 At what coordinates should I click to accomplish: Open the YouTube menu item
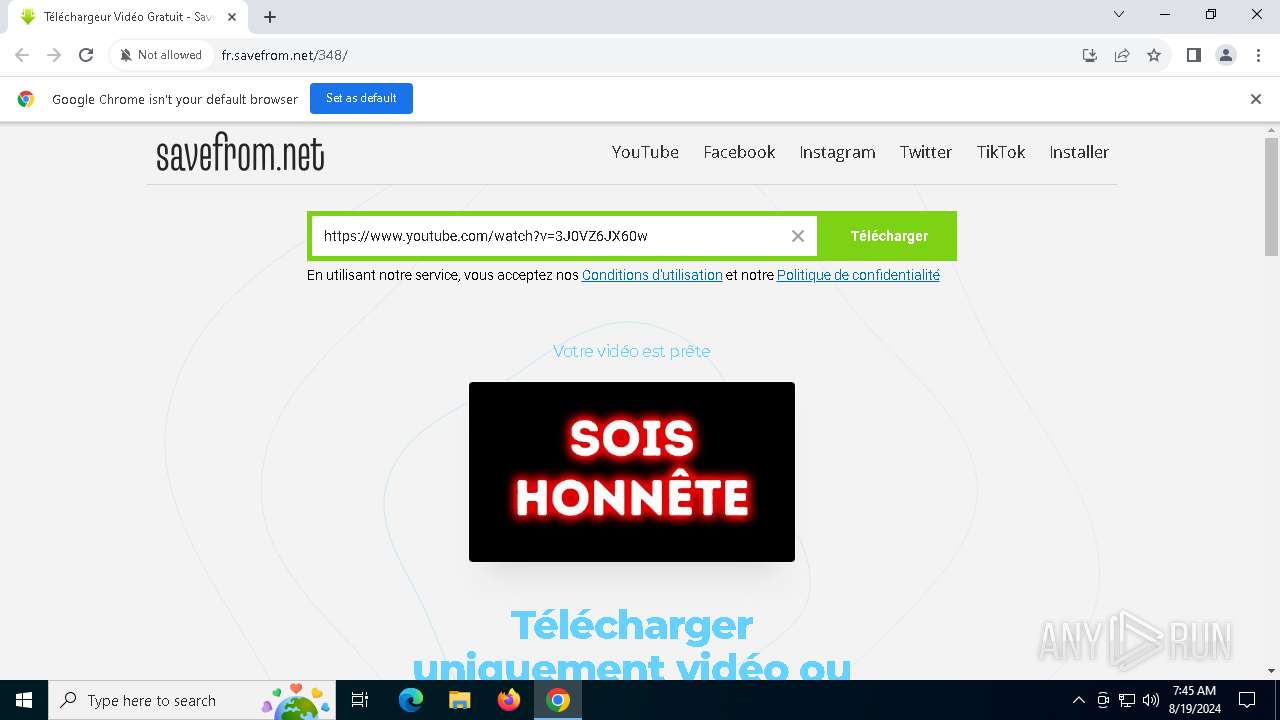645,152
